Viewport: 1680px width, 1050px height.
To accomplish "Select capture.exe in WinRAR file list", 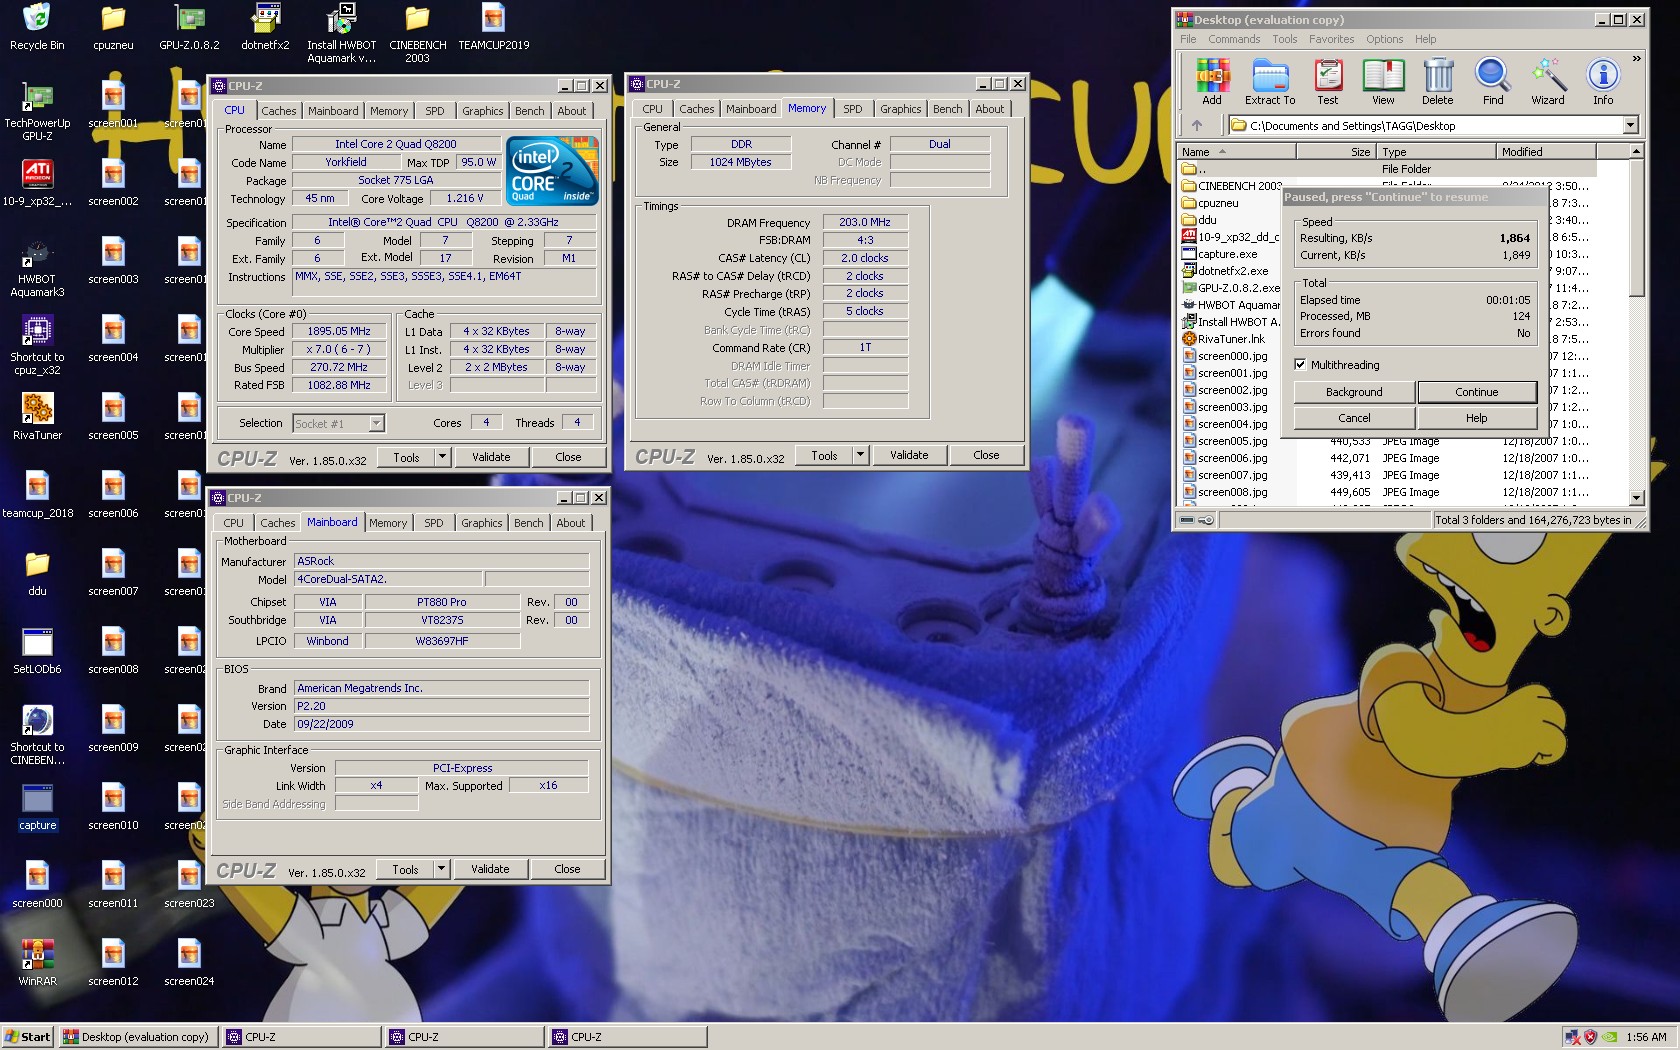I will (1227, 254).
